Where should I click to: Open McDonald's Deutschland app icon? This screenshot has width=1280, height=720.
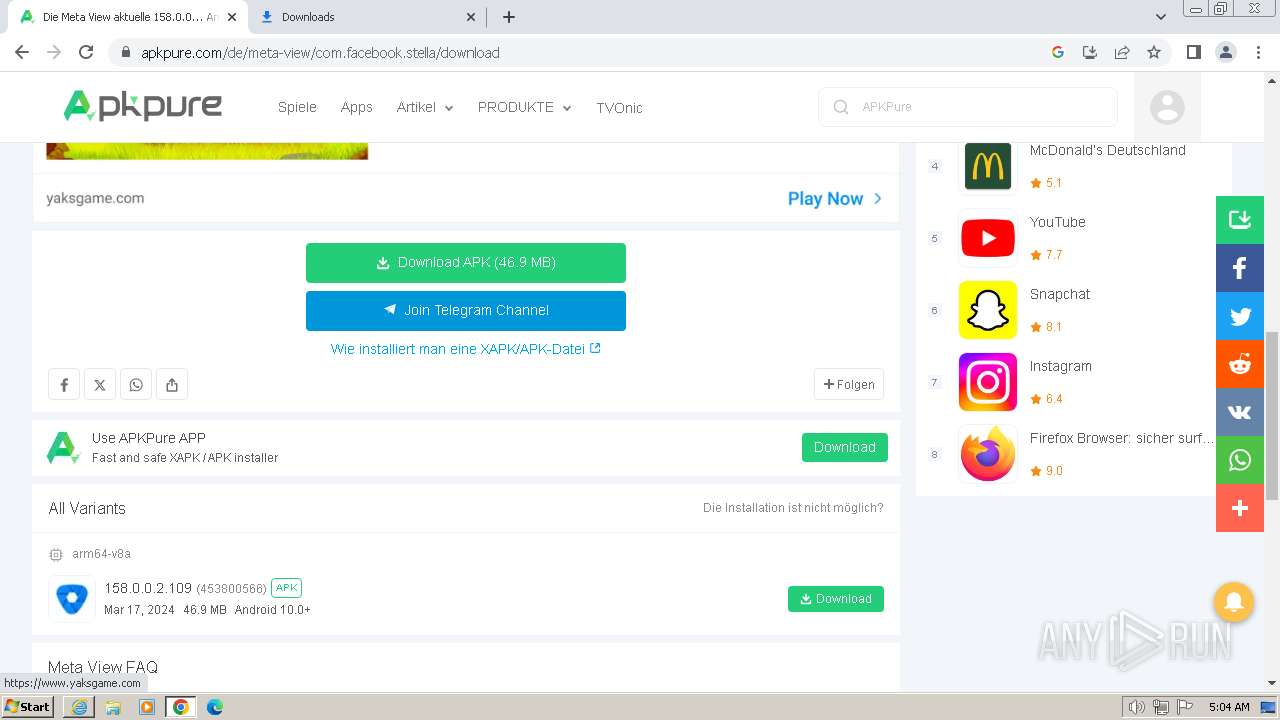click(x=988, y=166)
